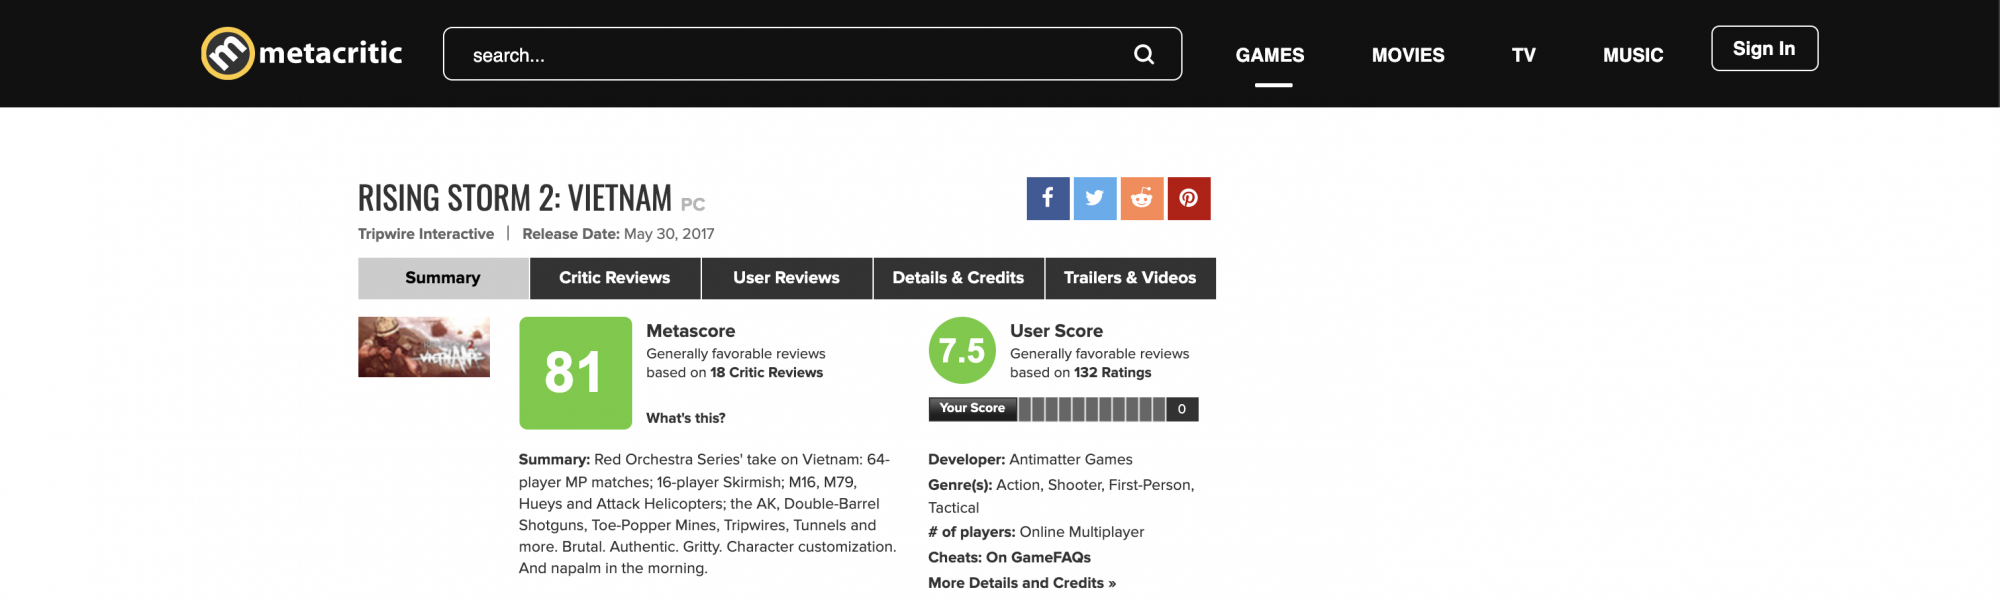The height and width of the screenshot is (600, 2000).
Task: Share on Pinterest icon
Action: click(x=1189, y=198)
